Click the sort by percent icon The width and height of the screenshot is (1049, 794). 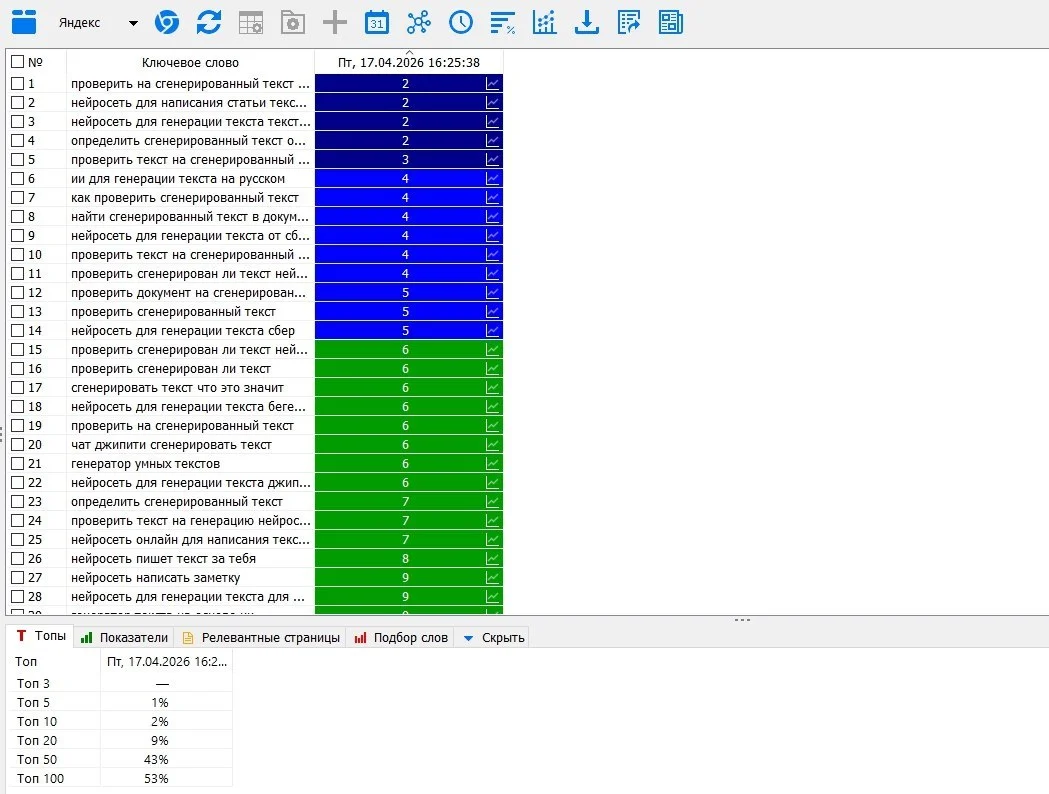[x=502, y=22]
